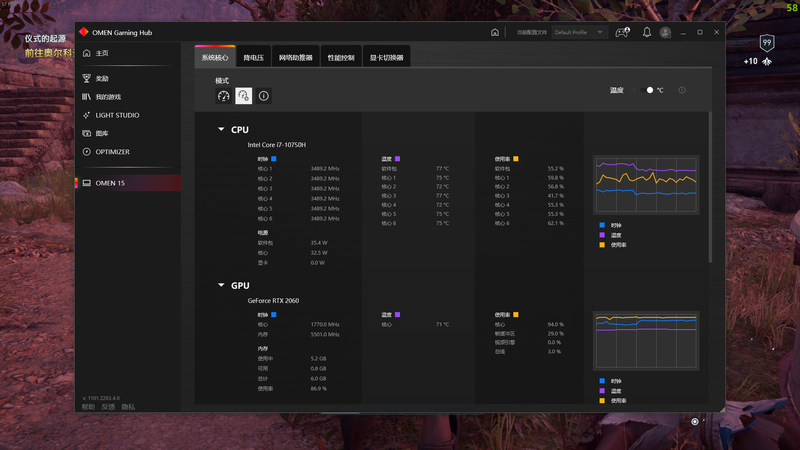Open the user account avatar
This screenshot has width=800, height=450.
click(665, 32)
